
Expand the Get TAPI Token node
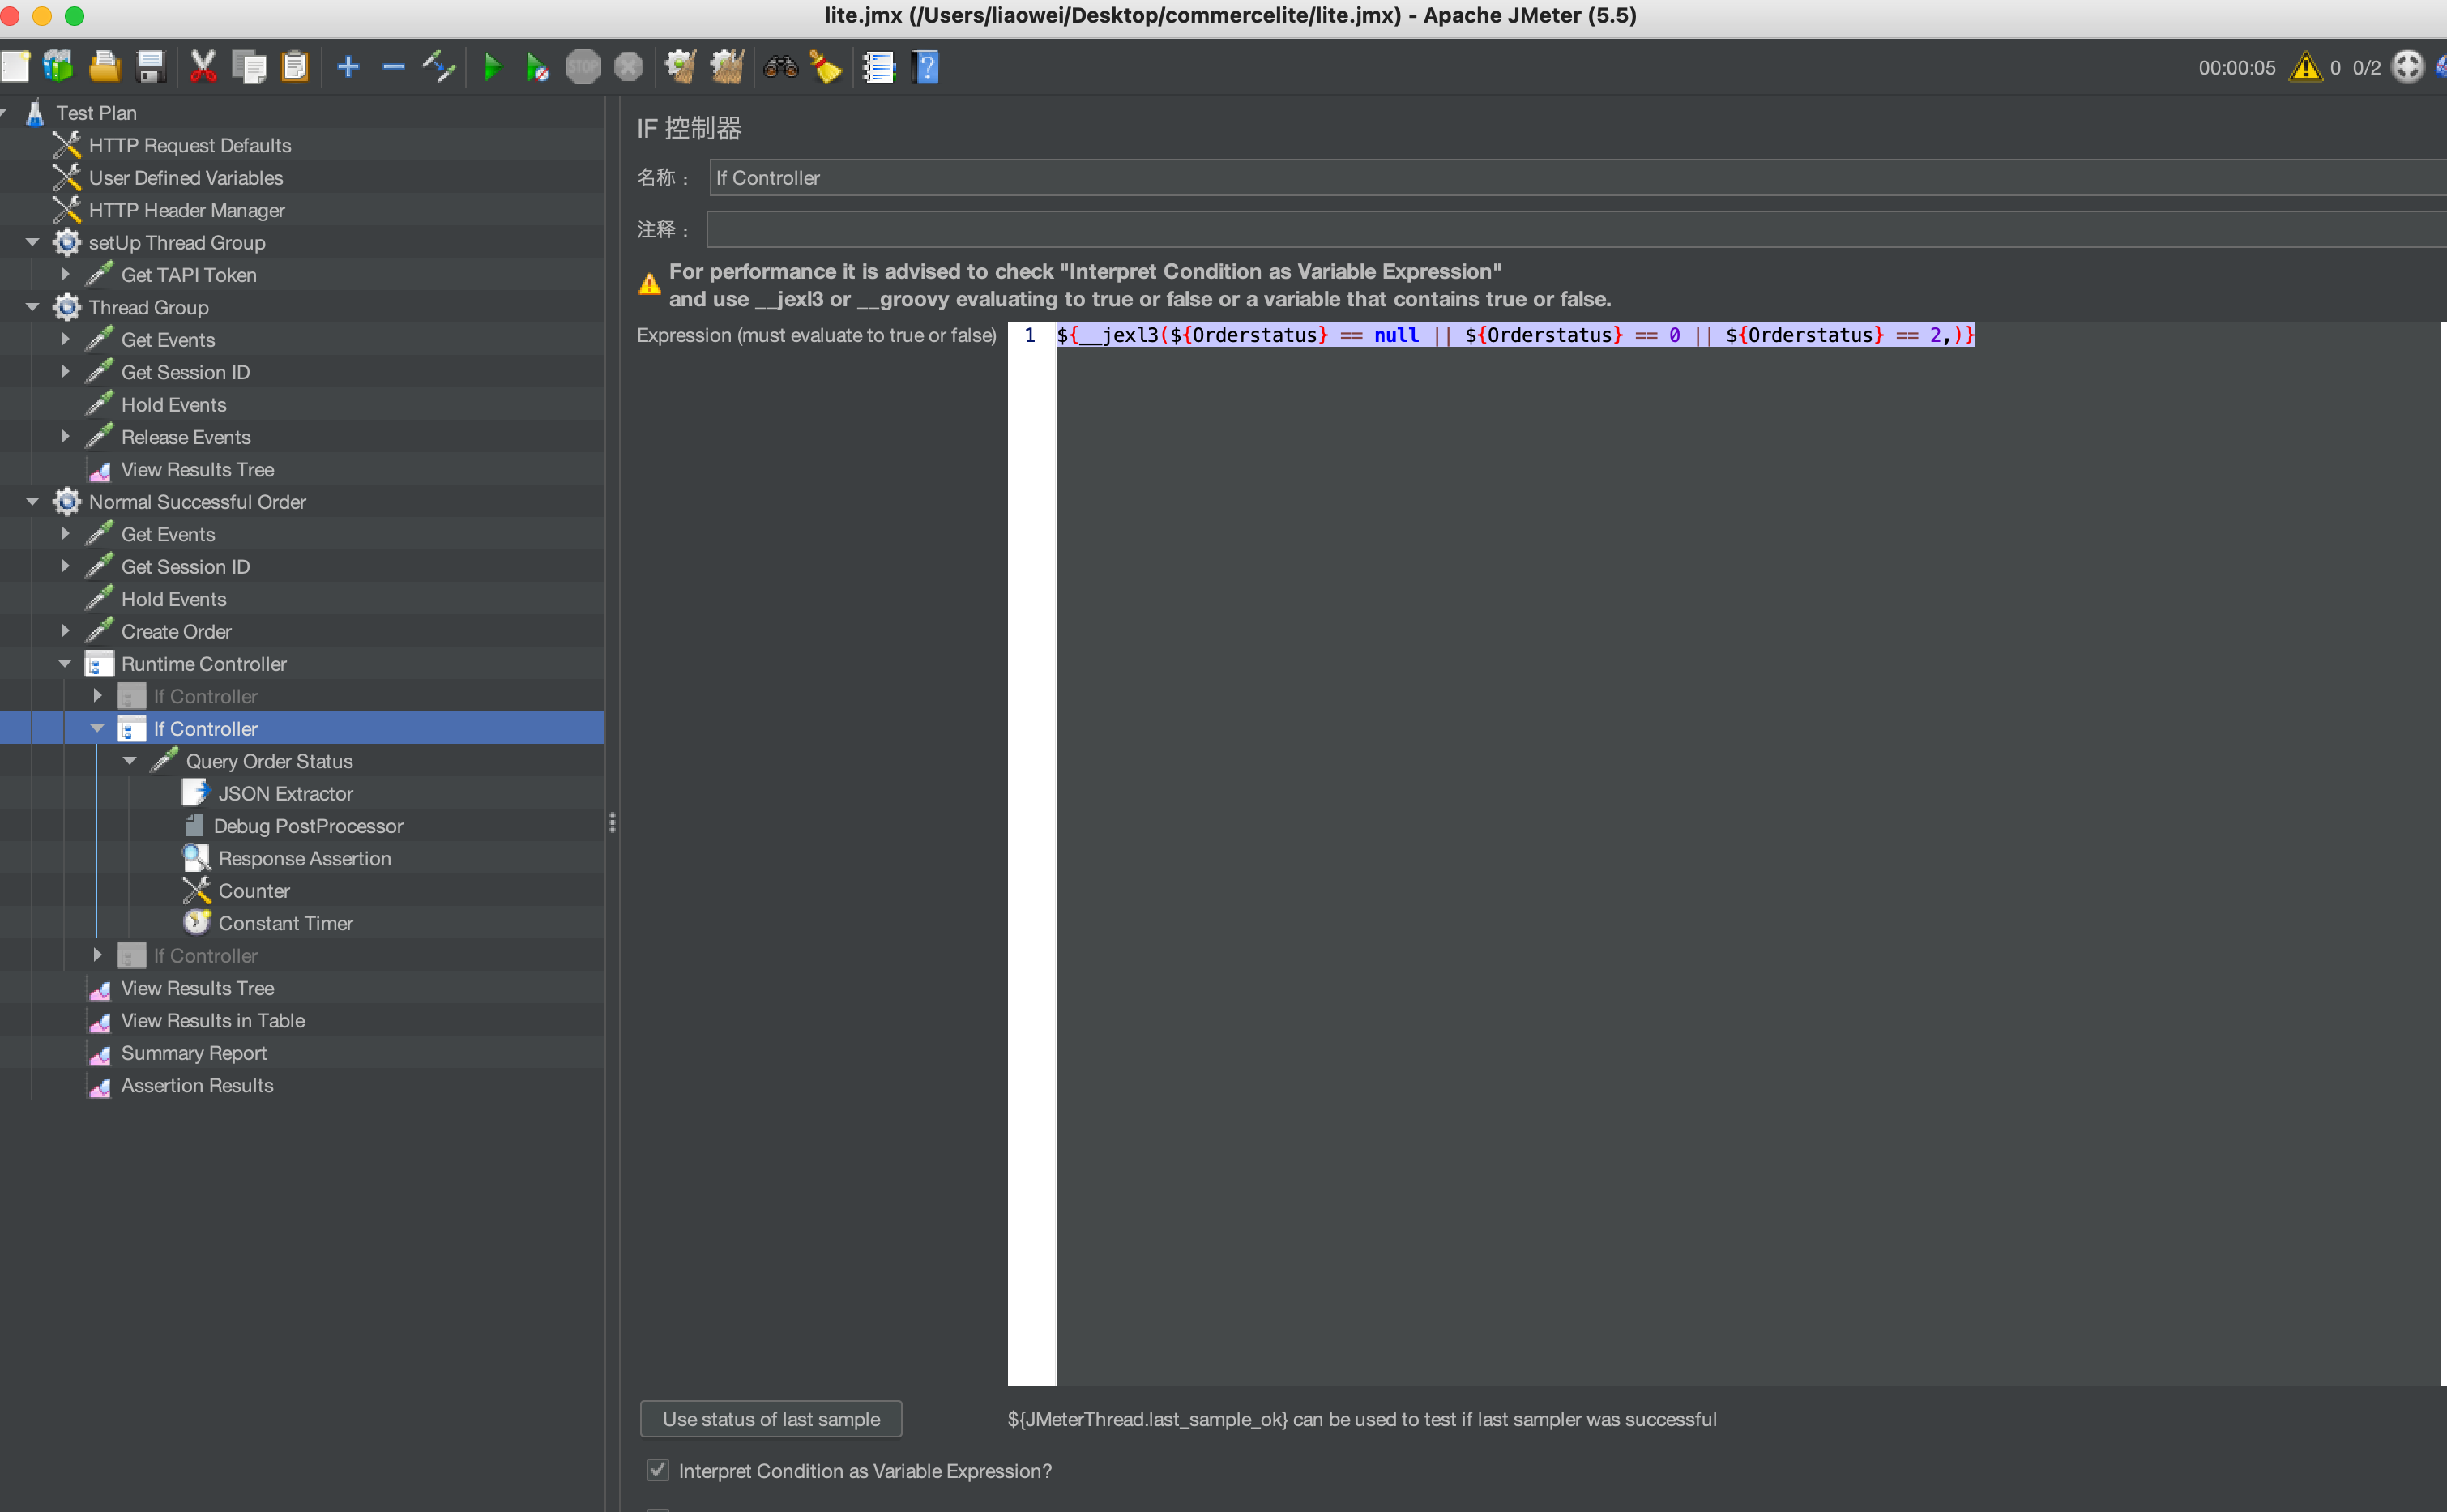[x=65, y=274]
